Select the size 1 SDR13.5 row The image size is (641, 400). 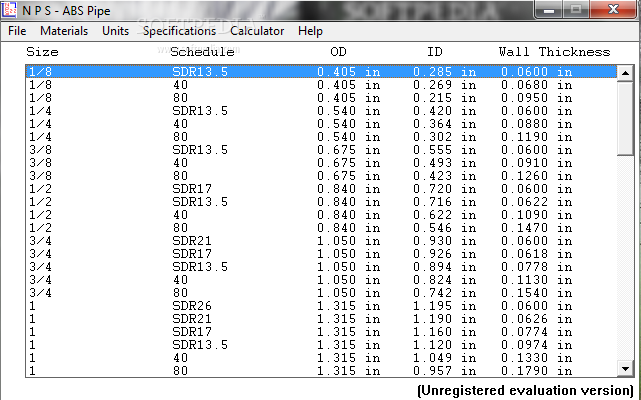tap(321, 345)
